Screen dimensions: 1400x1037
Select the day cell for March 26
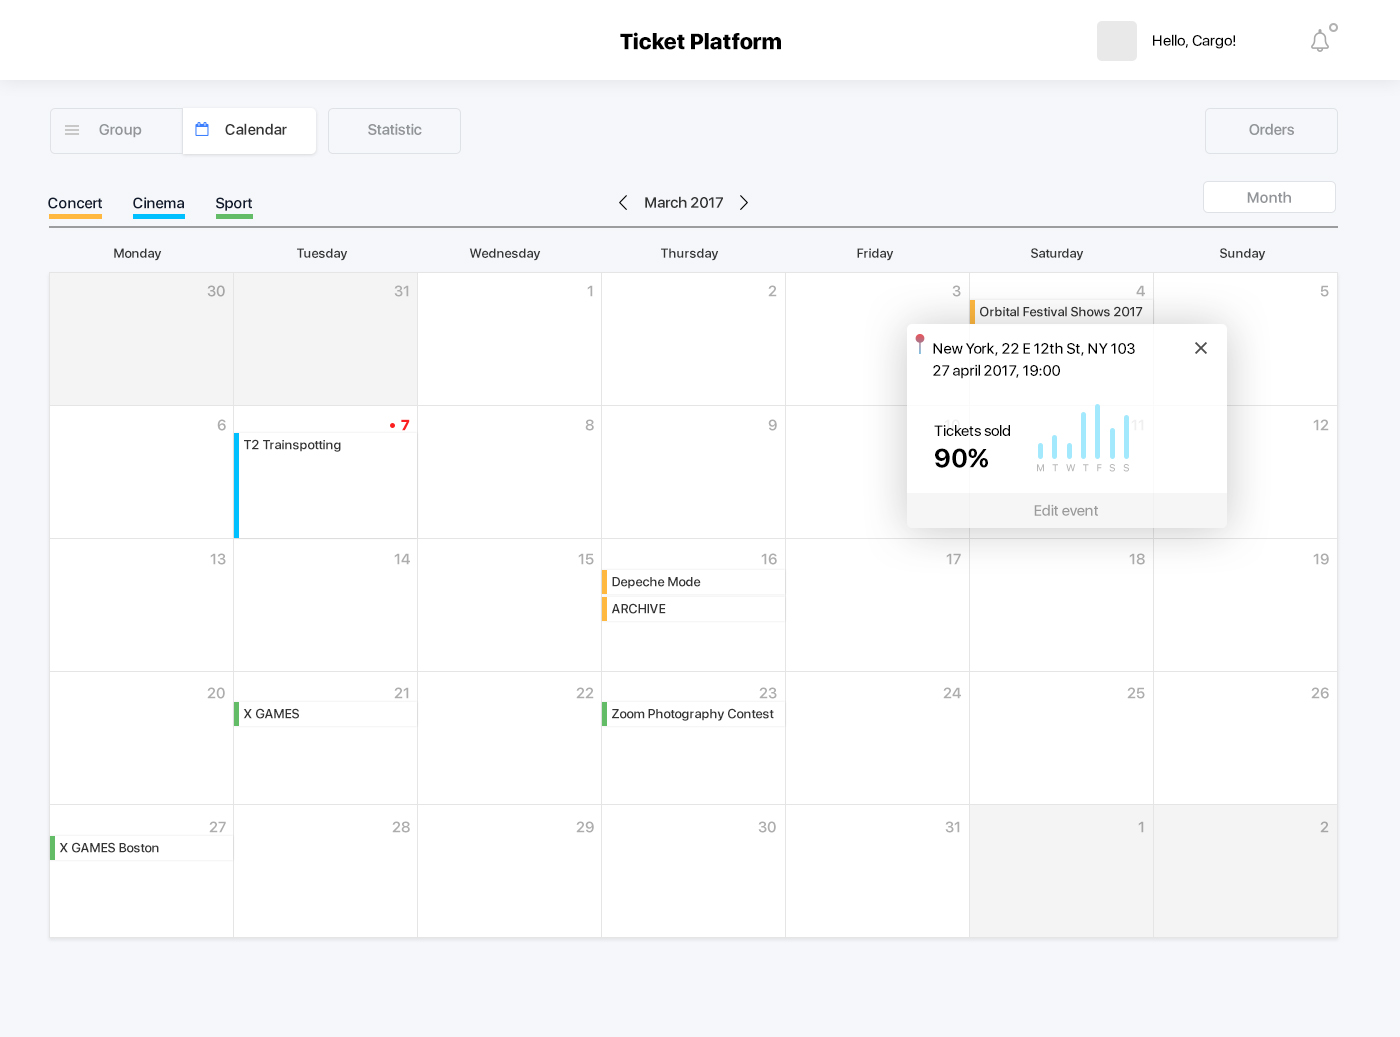(x=1245, y=738)
